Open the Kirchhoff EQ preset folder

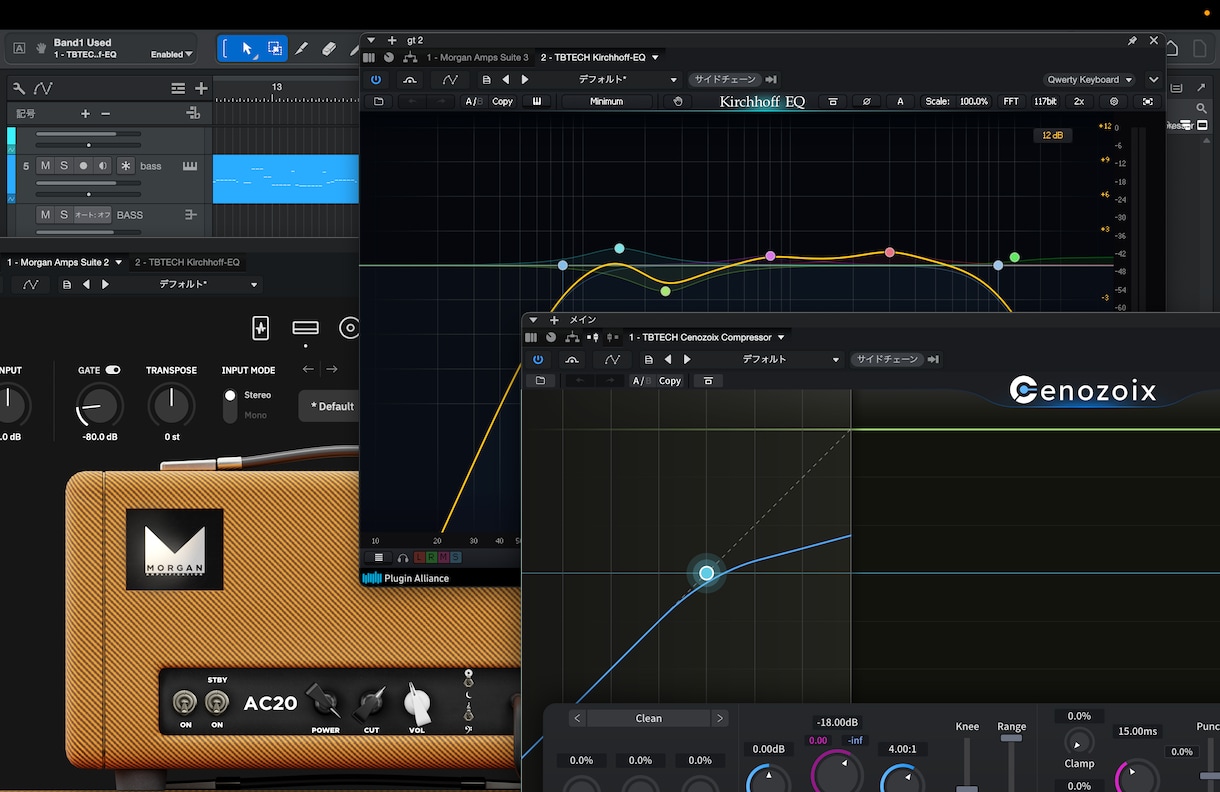tap(378, 101)
